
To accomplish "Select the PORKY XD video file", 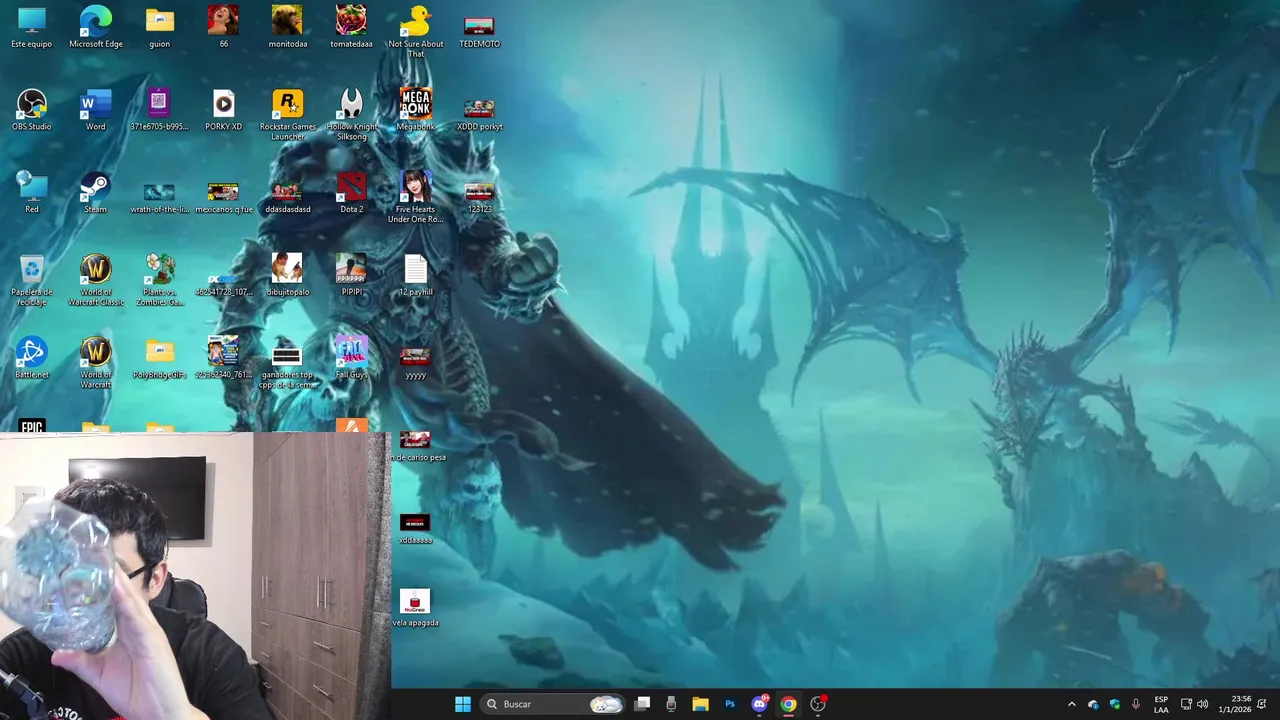I will pyautogui.click(x=223, y=110).
